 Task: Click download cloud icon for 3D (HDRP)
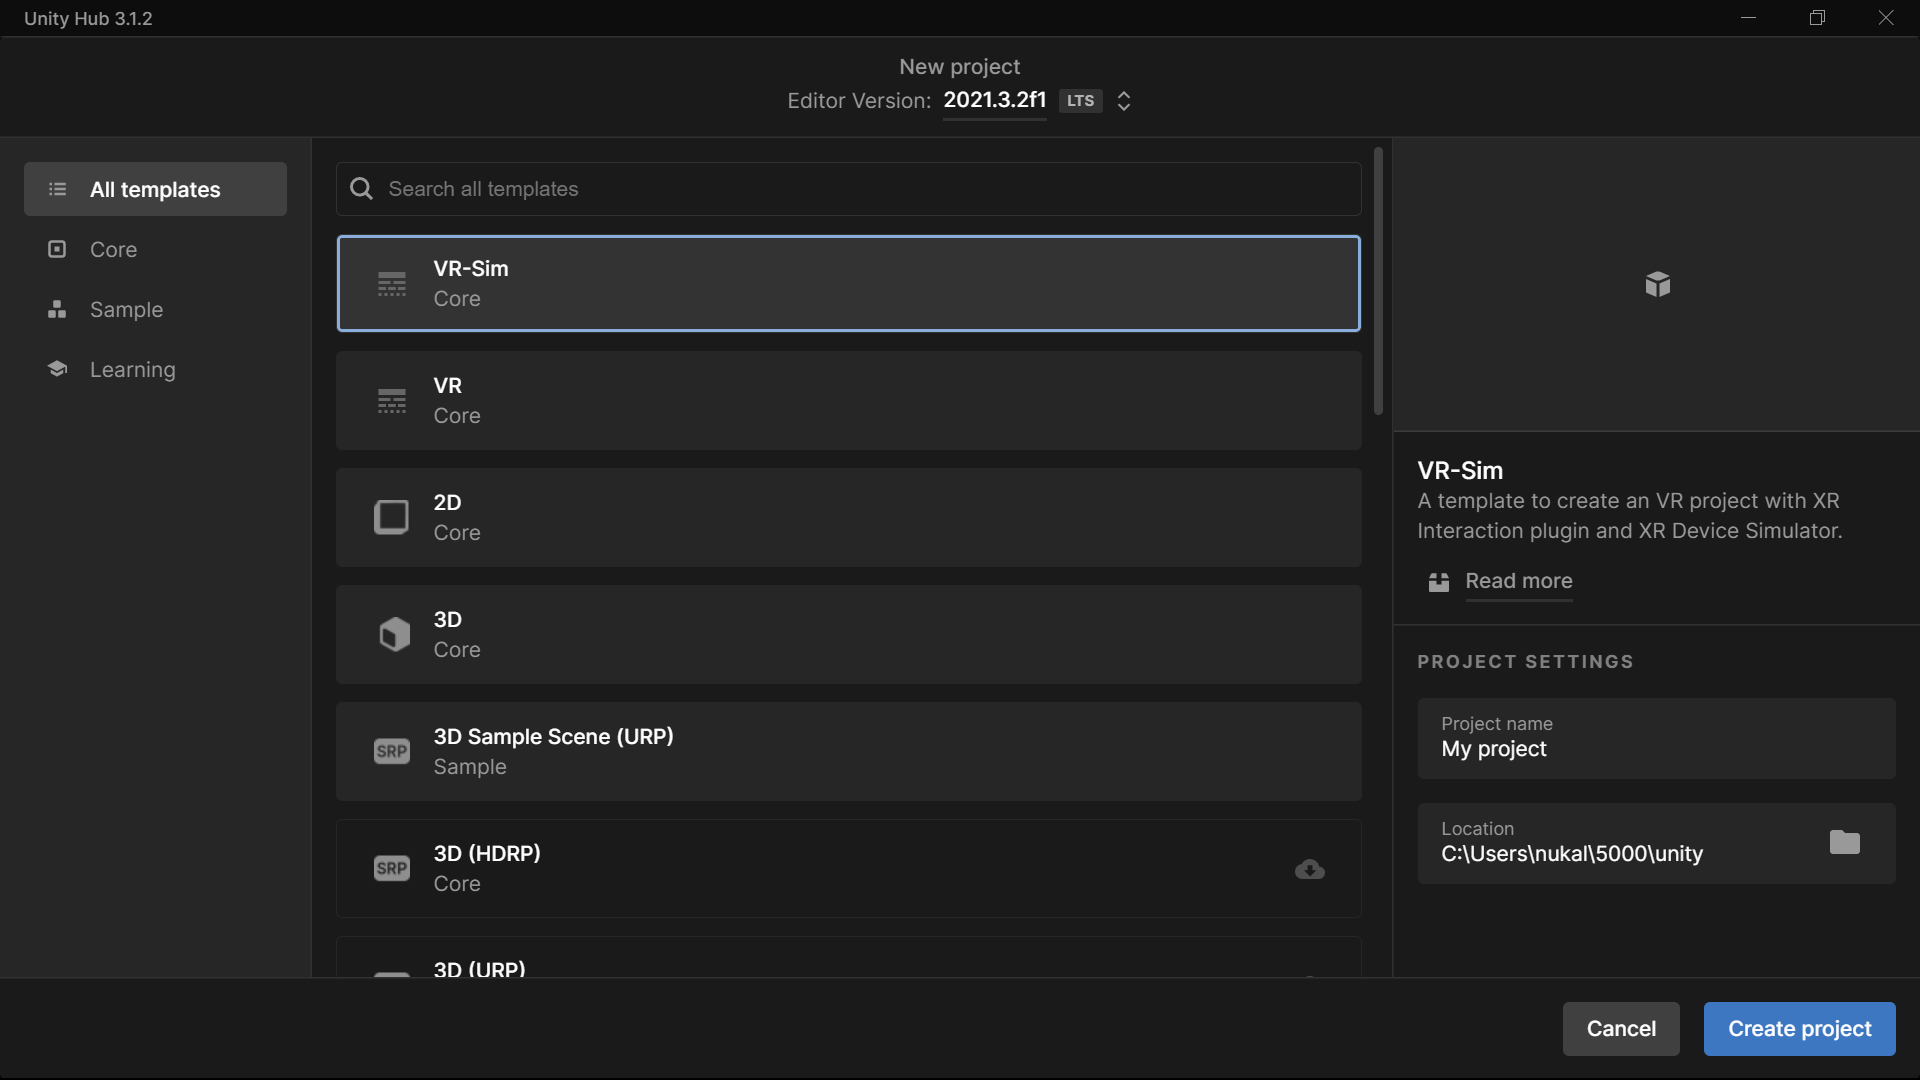pyautogui.click(x=1309, y=869)
